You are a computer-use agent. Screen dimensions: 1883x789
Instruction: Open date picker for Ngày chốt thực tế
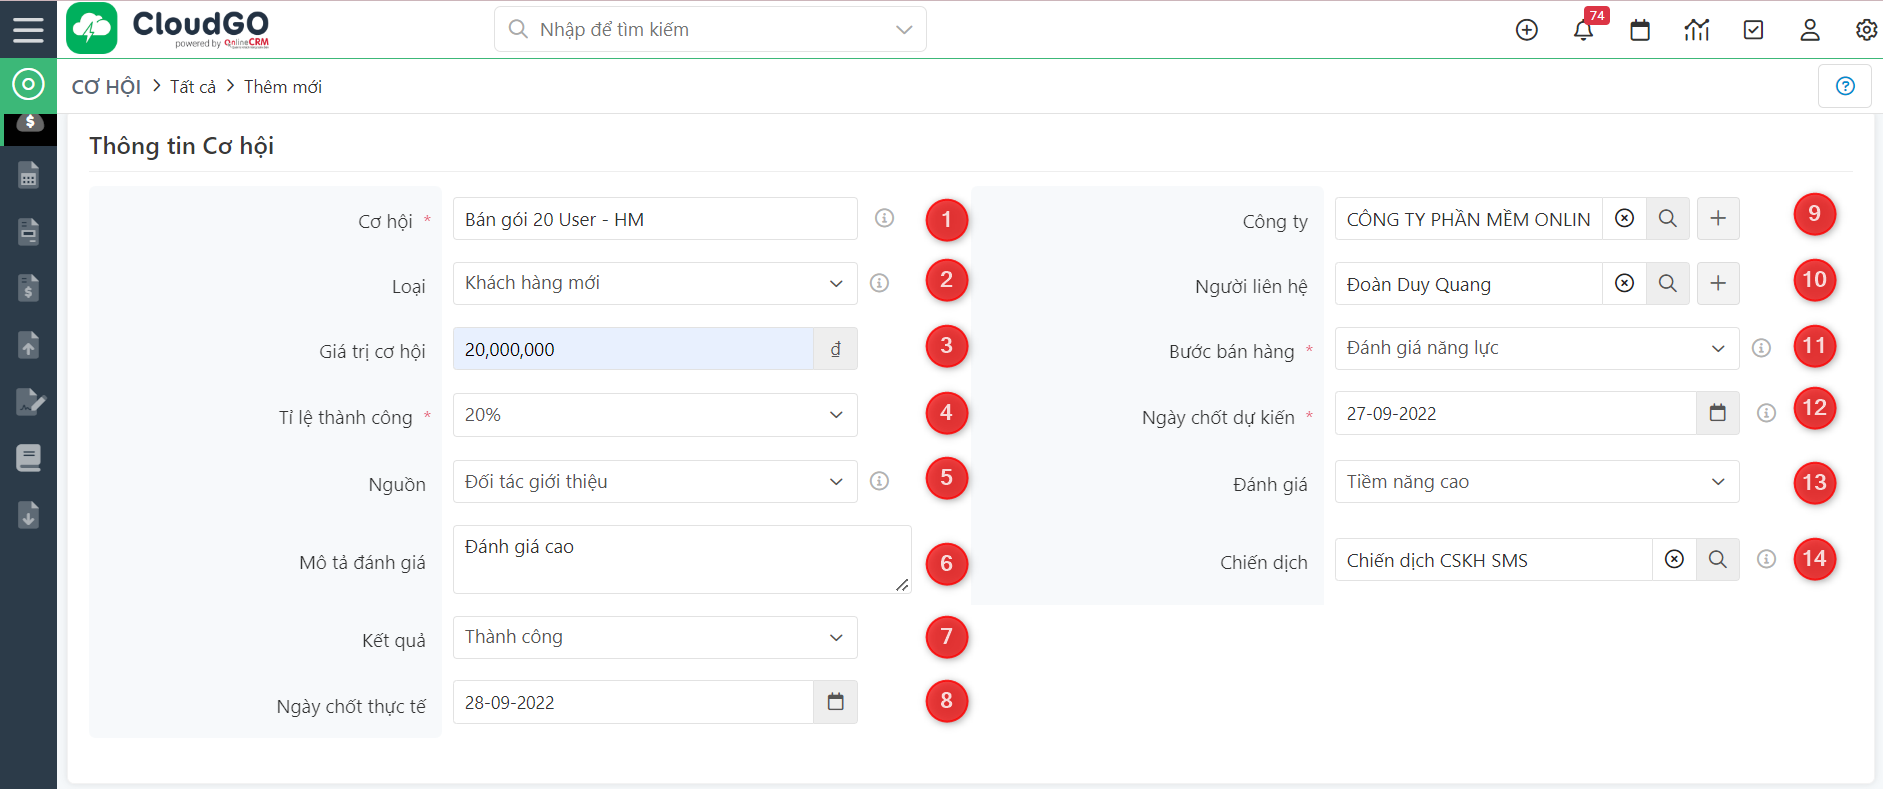click(835, 702)
